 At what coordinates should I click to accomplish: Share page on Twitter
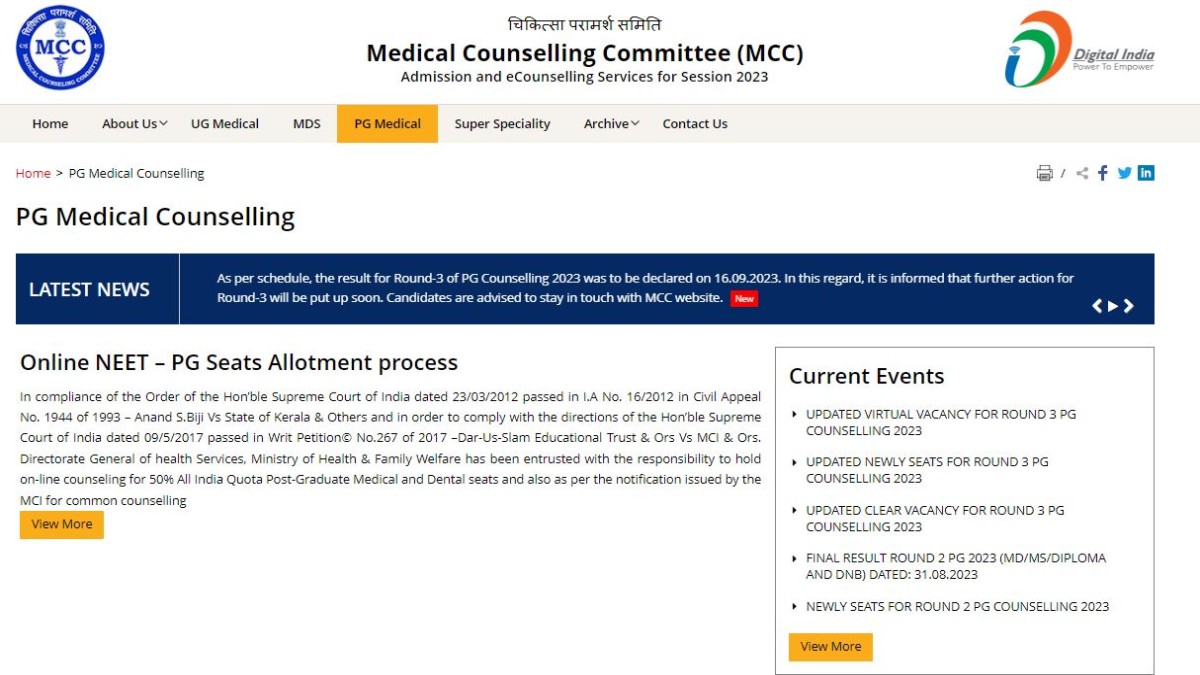point(1124,173)
